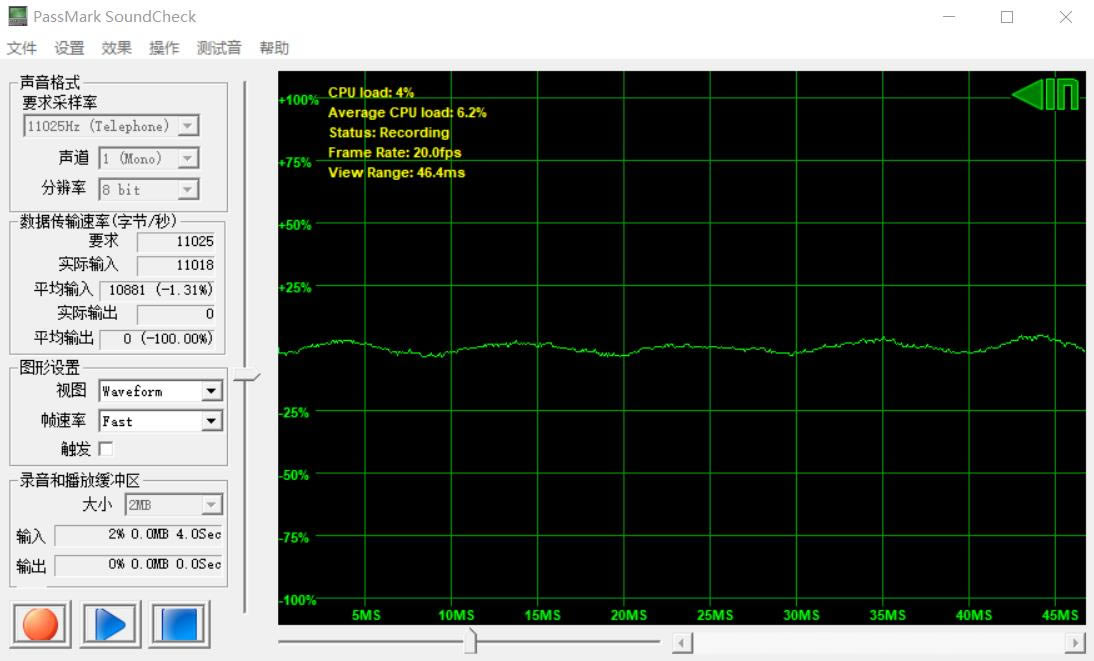Click the 'Frame Rate: 20.0fps' text
The image size is (1094, 661).
click(x=395, y=152)
